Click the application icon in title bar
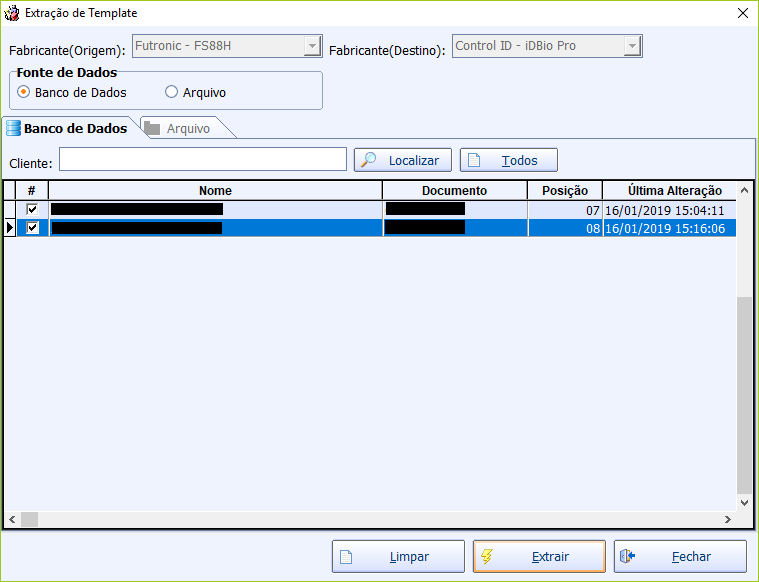Screen dimensions: 759x582 click(12, 13)
